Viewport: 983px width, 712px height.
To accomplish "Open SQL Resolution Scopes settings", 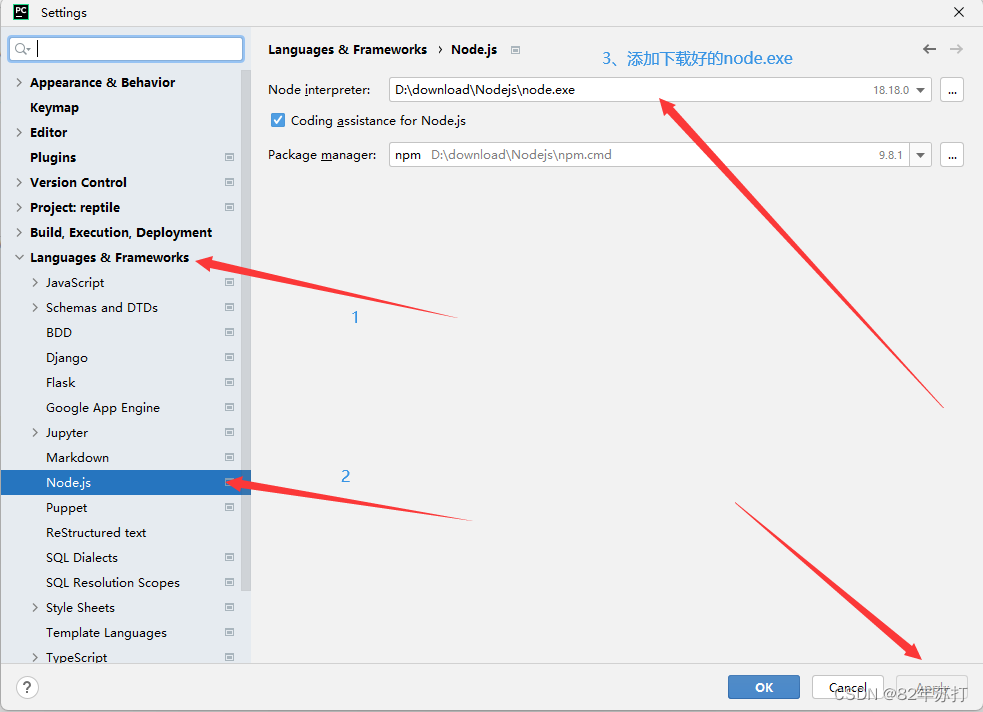I will click(113, 583).
